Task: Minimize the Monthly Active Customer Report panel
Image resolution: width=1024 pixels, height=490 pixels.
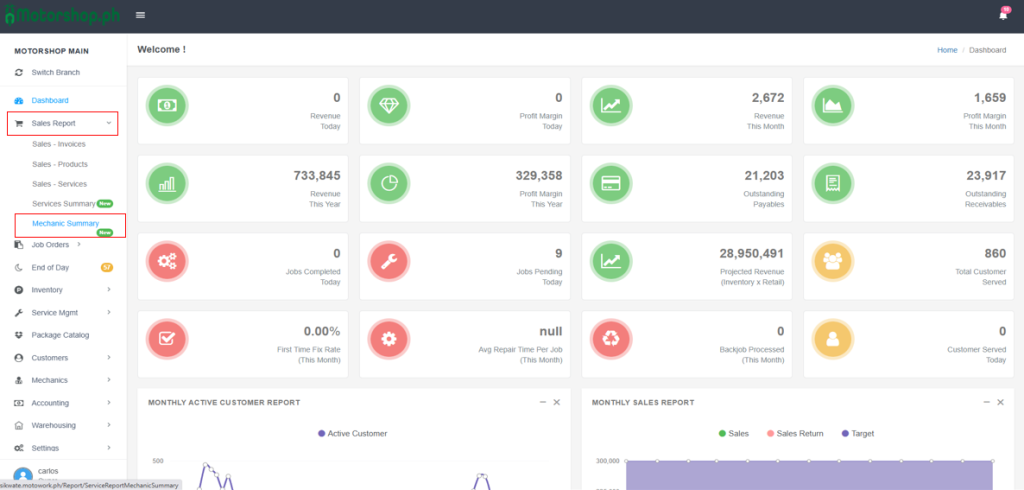Action: pos(542,402)
